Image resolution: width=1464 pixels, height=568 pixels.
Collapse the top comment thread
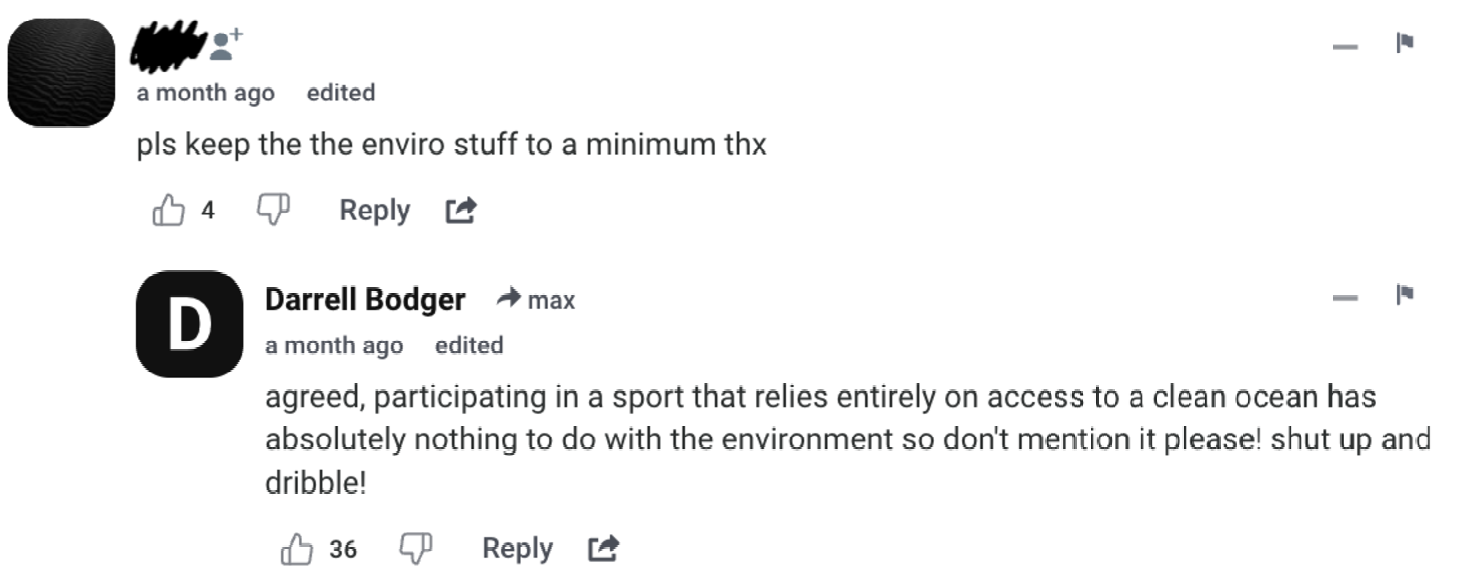pos(1346,46)
